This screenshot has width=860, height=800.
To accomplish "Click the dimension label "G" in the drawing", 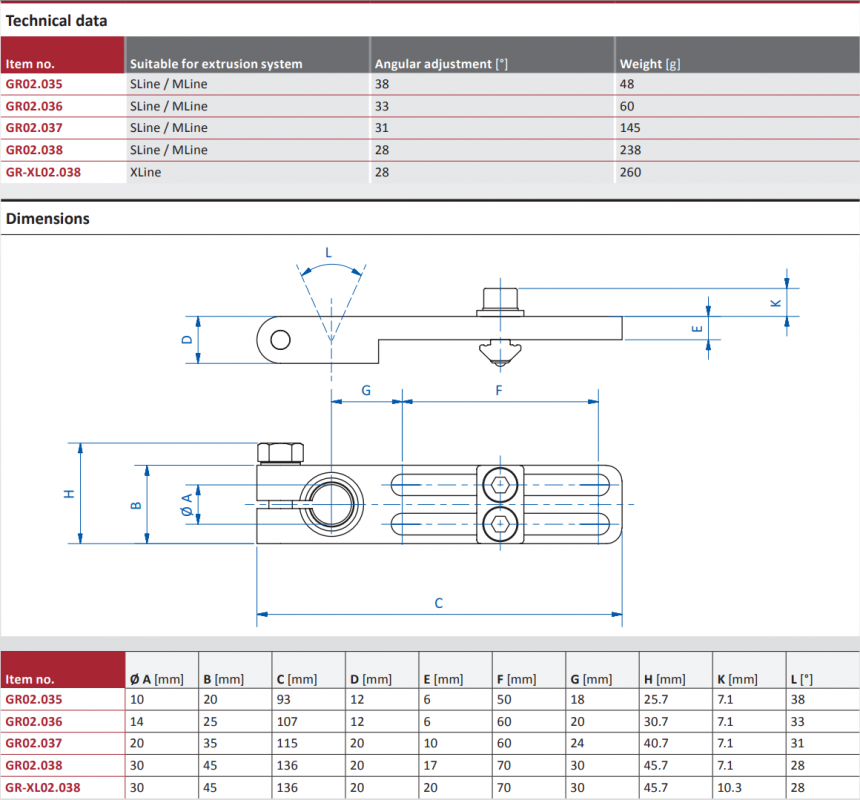I will pyautogui.click(x=366, y=390).
